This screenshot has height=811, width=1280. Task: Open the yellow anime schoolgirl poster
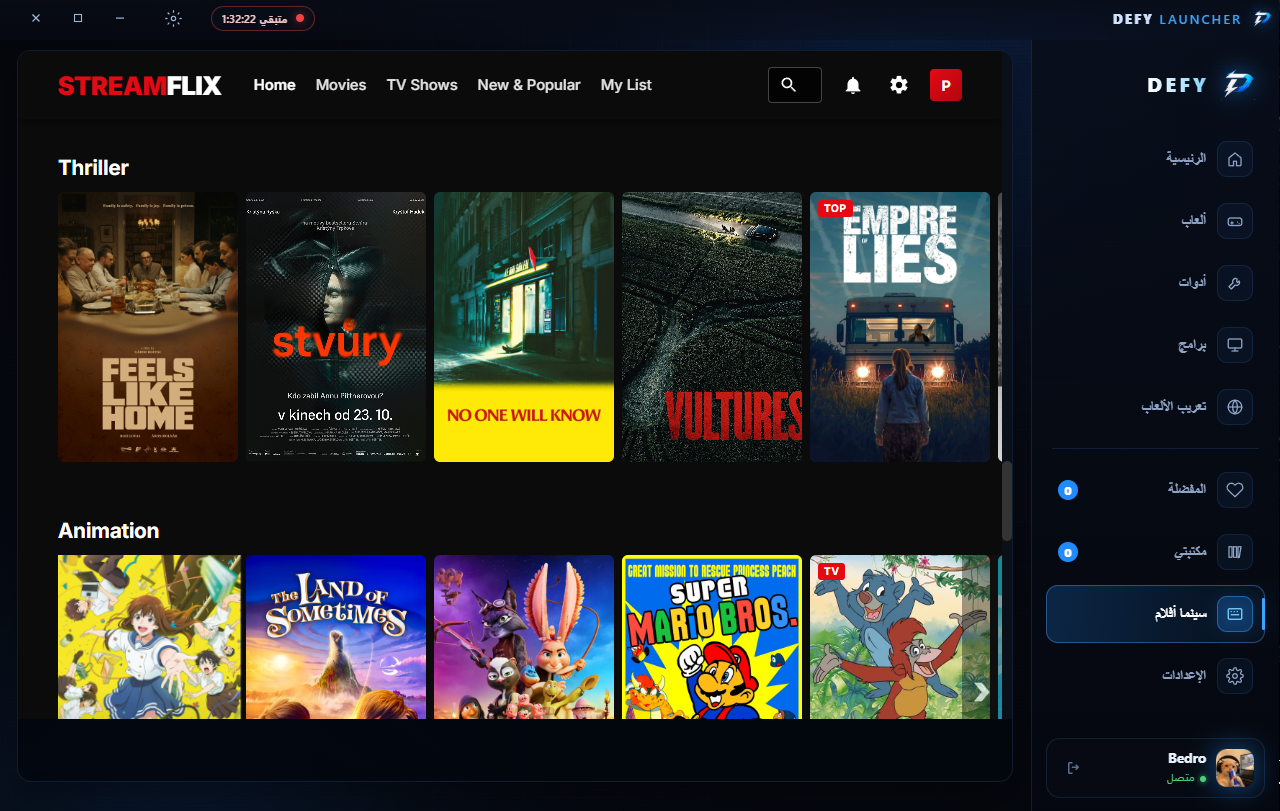(148, 637)
